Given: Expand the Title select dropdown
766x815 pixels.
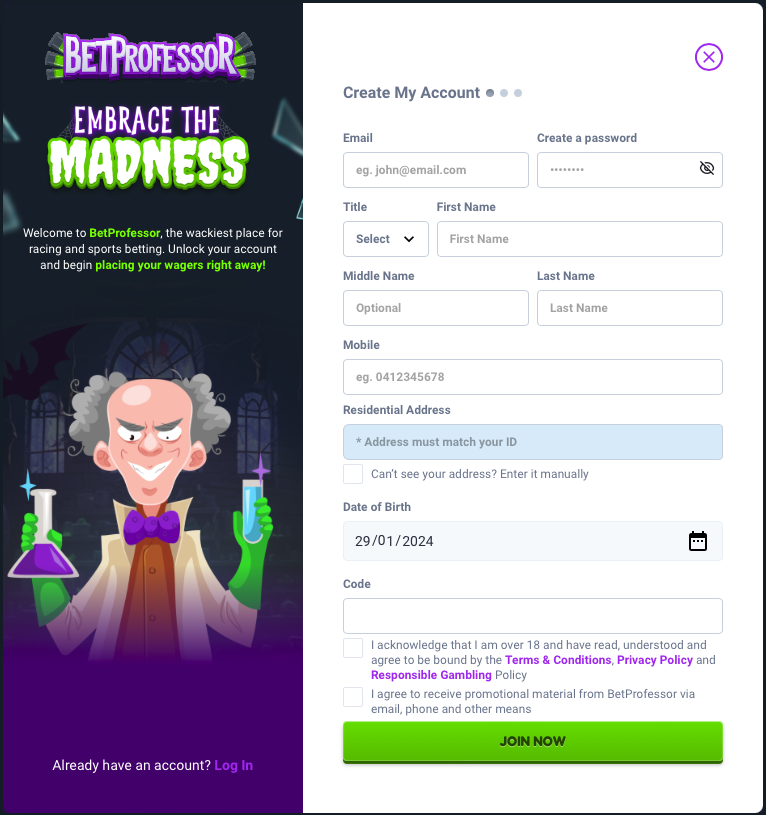Looking at the screenshot, I should [x=386, y=239].
